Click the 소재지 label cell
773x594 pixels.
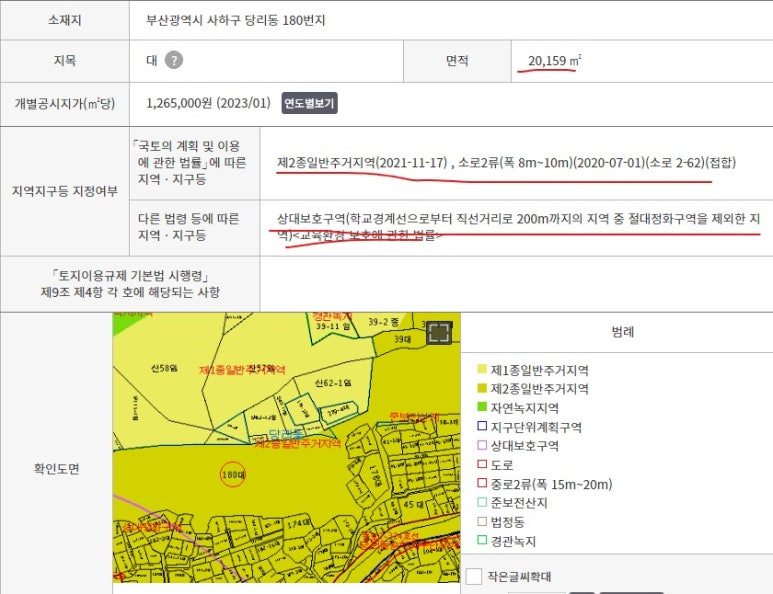65,20
